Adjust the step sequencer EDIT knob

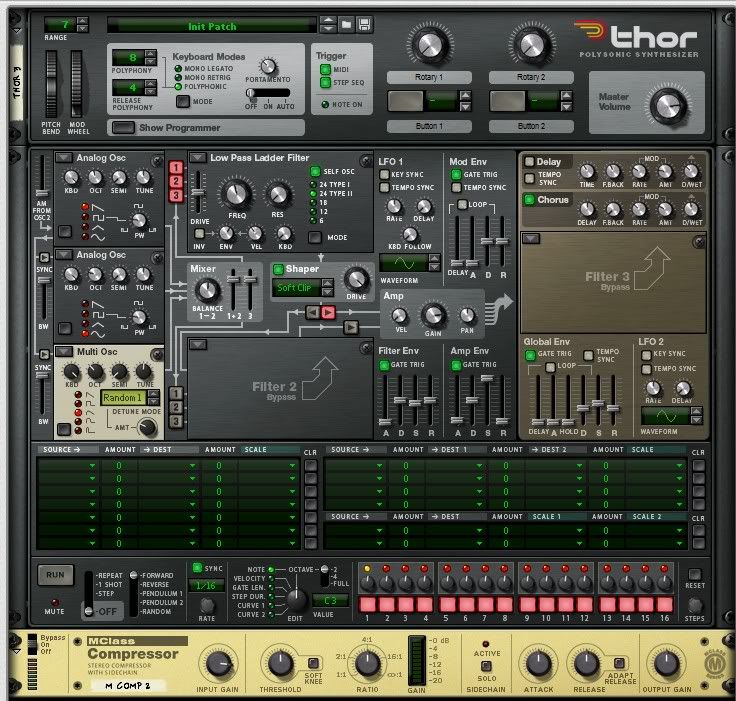coord(297,599)
